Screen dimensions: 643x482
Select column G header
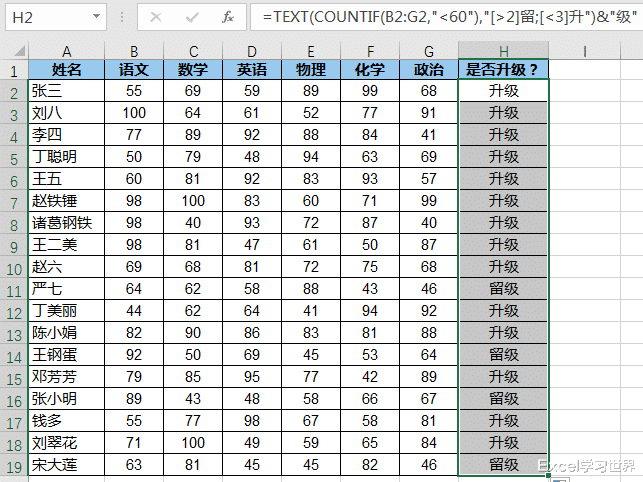(x=429, y=51)
